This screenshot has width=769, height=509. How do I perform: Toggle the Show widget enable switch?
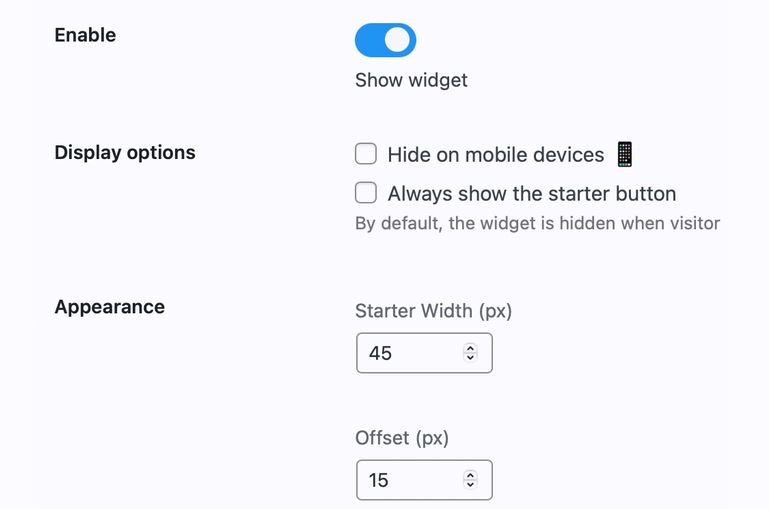[x=385, y=40]
